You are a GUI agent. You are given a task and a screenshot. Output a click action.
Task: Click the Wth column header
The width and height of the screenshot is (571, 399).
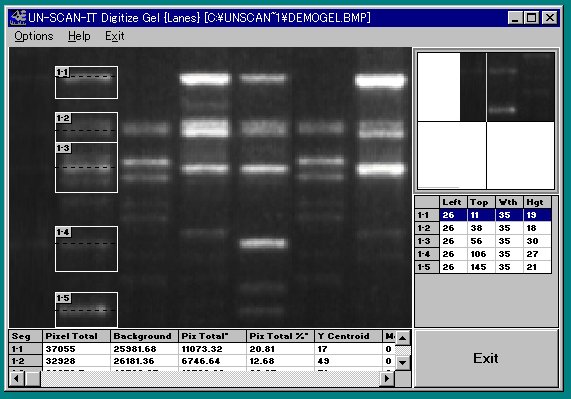509,202
